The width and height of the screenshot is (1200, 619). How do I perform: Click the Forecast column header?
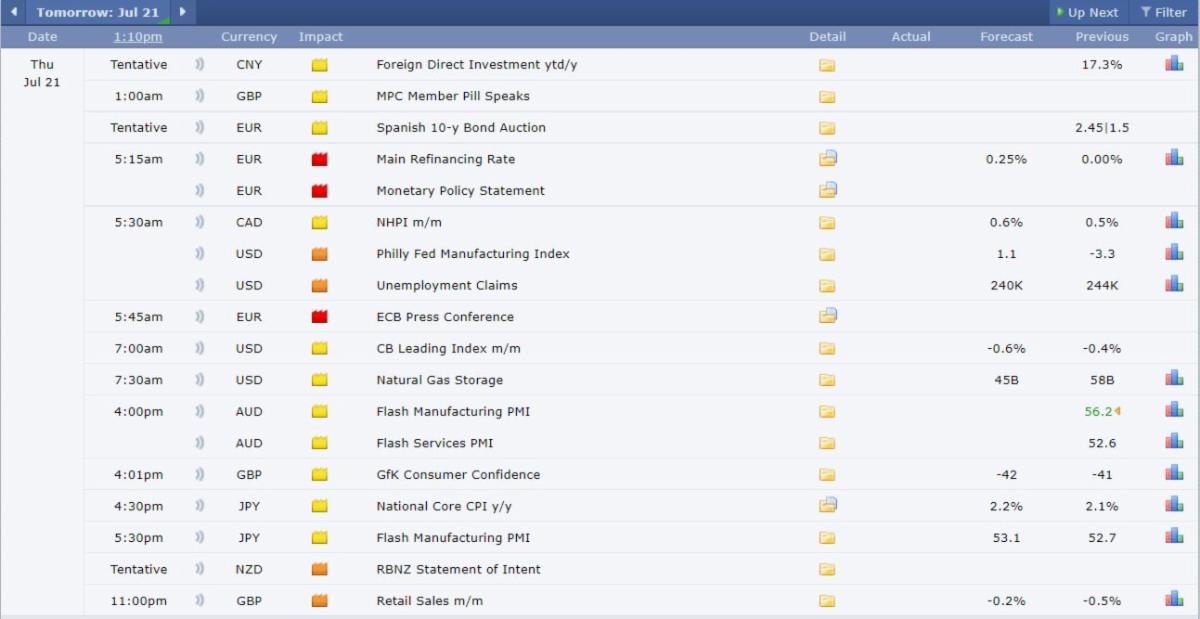(x=1006, y=37)
